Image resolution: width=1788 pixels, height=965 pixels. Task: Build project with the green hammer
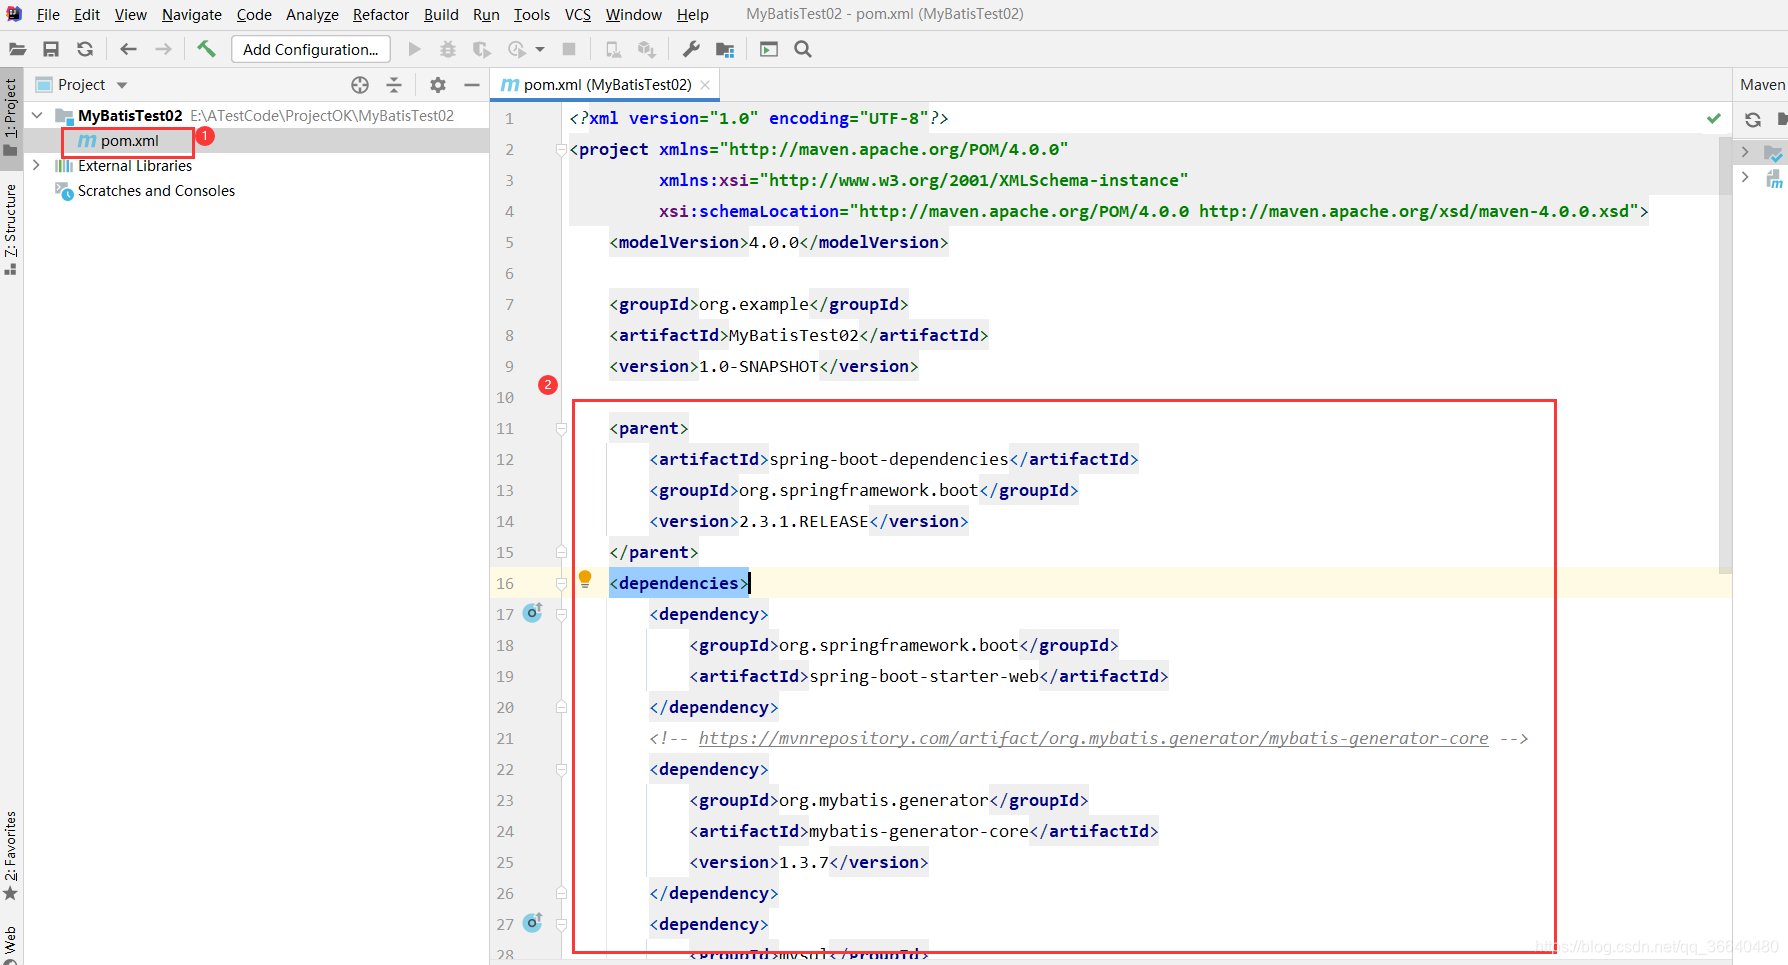[x=206, y=49]
